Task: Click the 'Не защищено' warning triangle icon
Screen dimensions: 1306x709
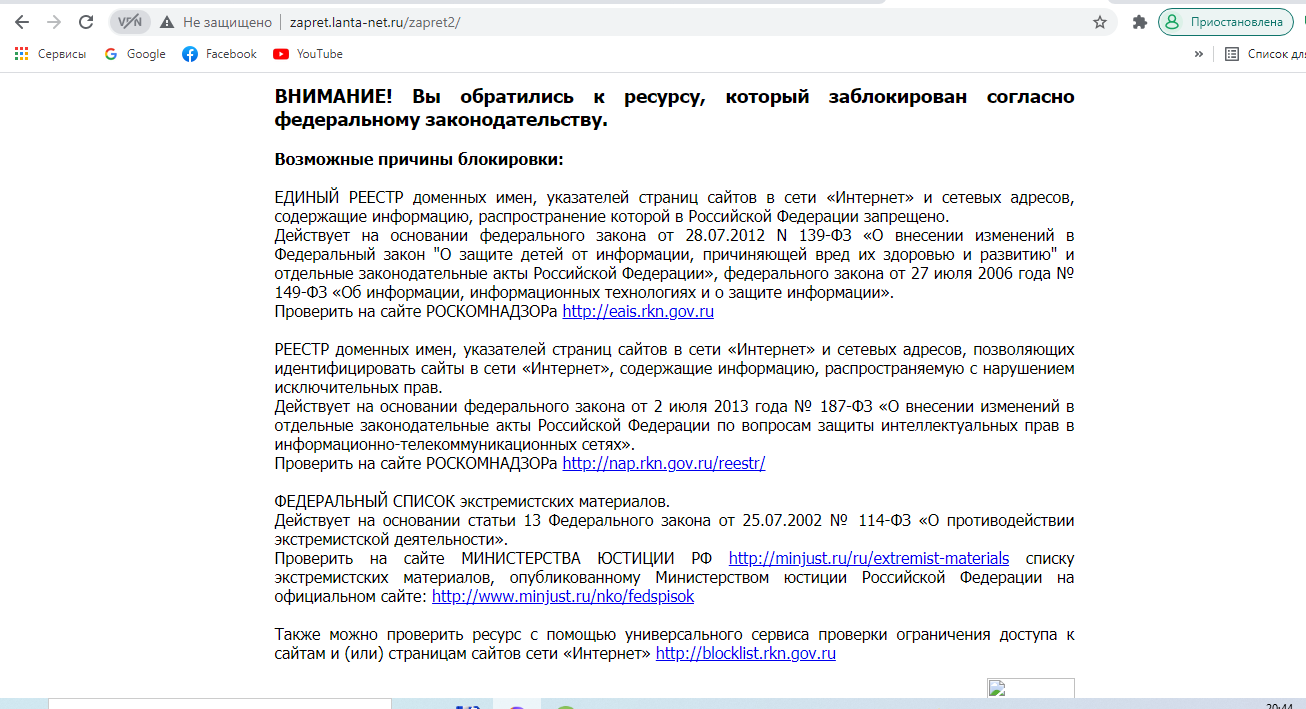Action: pyautogui.click(x=167, y=22)
